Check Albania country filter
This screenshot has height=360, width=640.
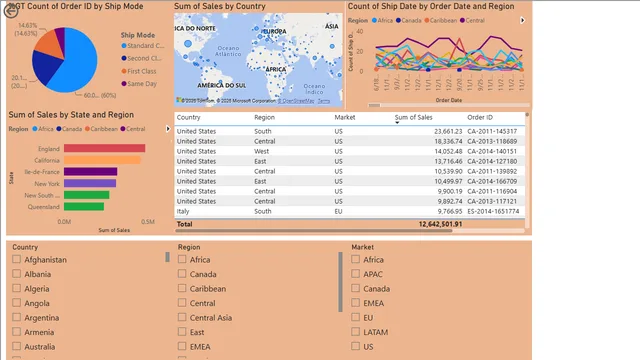[16, 274]
